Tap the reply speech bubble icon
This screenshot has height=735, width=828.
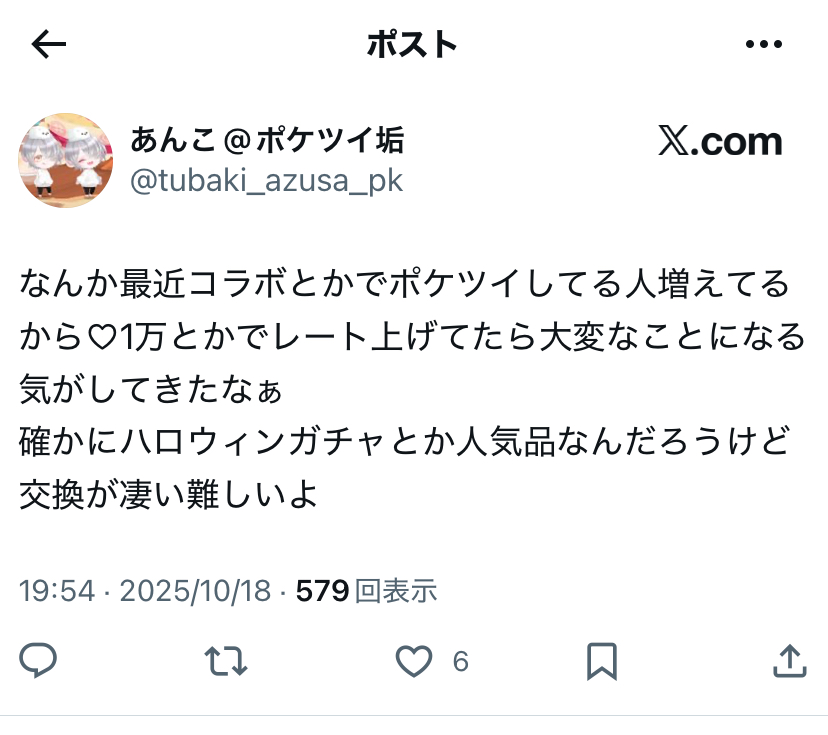[38, 660]
